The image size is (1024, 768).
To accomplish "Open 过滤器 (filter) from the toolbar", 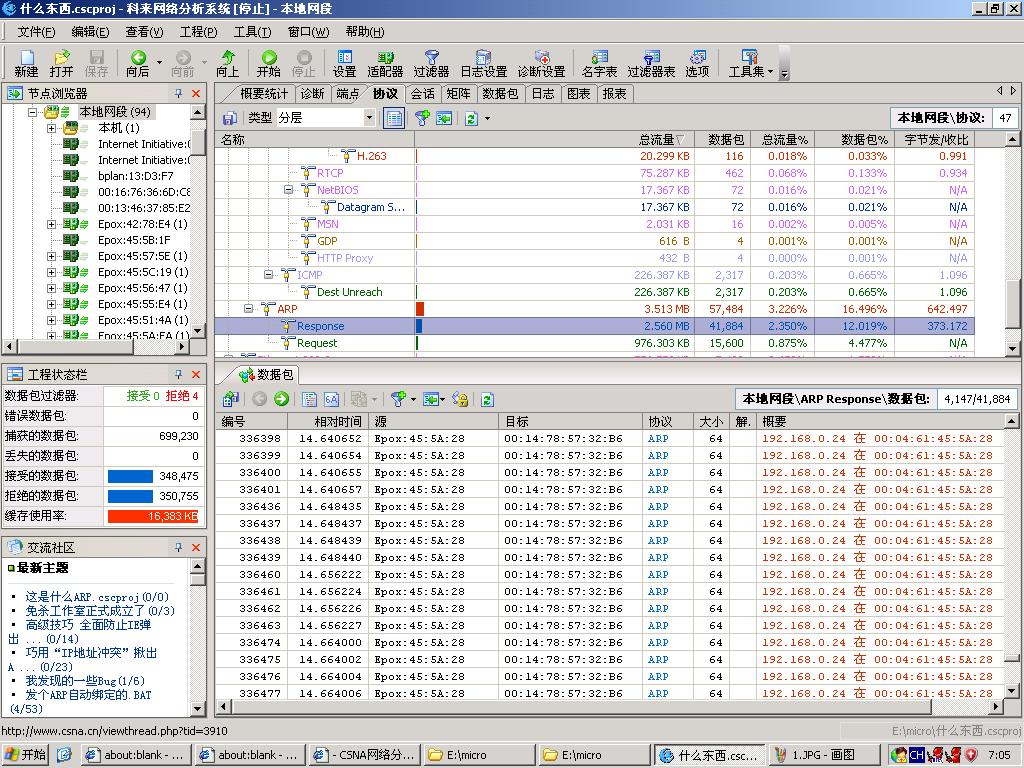I will (431, 63).
